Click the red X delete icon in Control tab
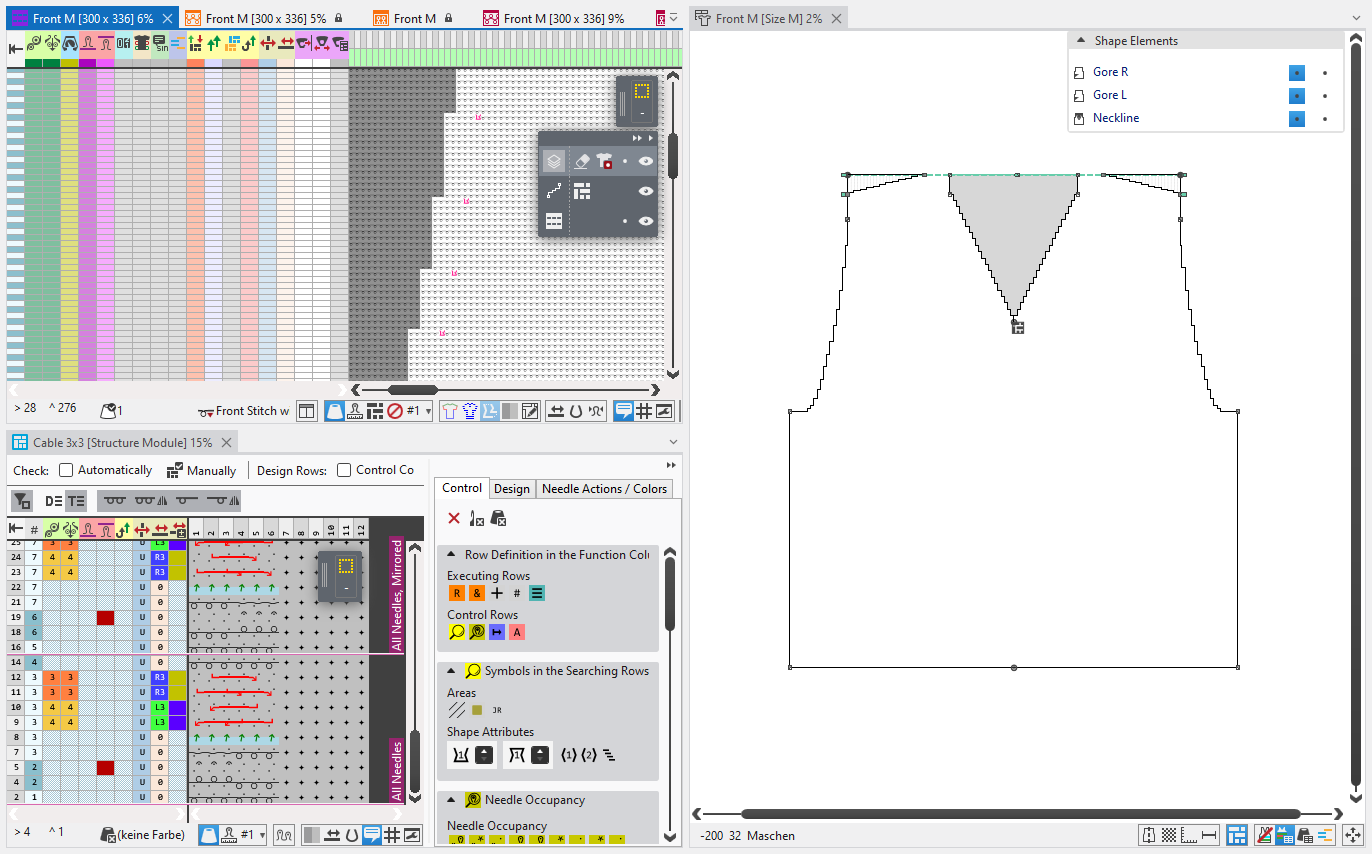 tap(454, 518)
